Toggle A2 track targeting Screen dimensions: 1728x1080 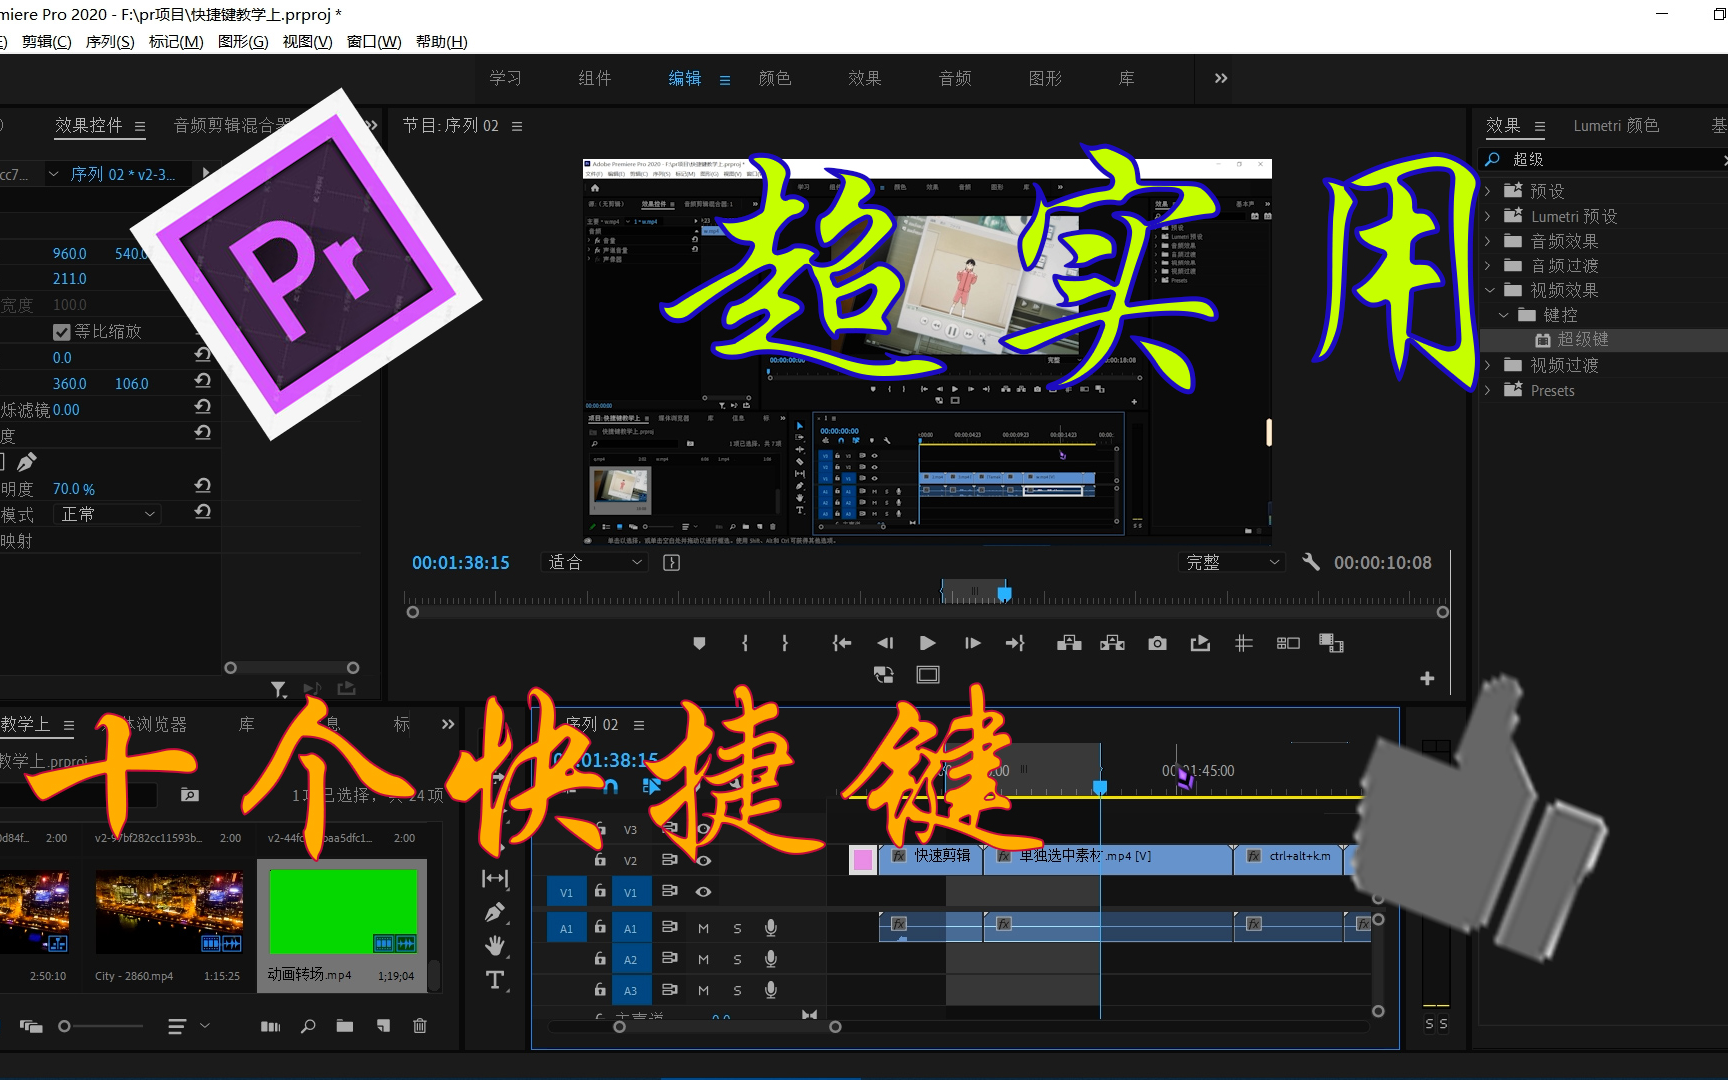(630, 960)
